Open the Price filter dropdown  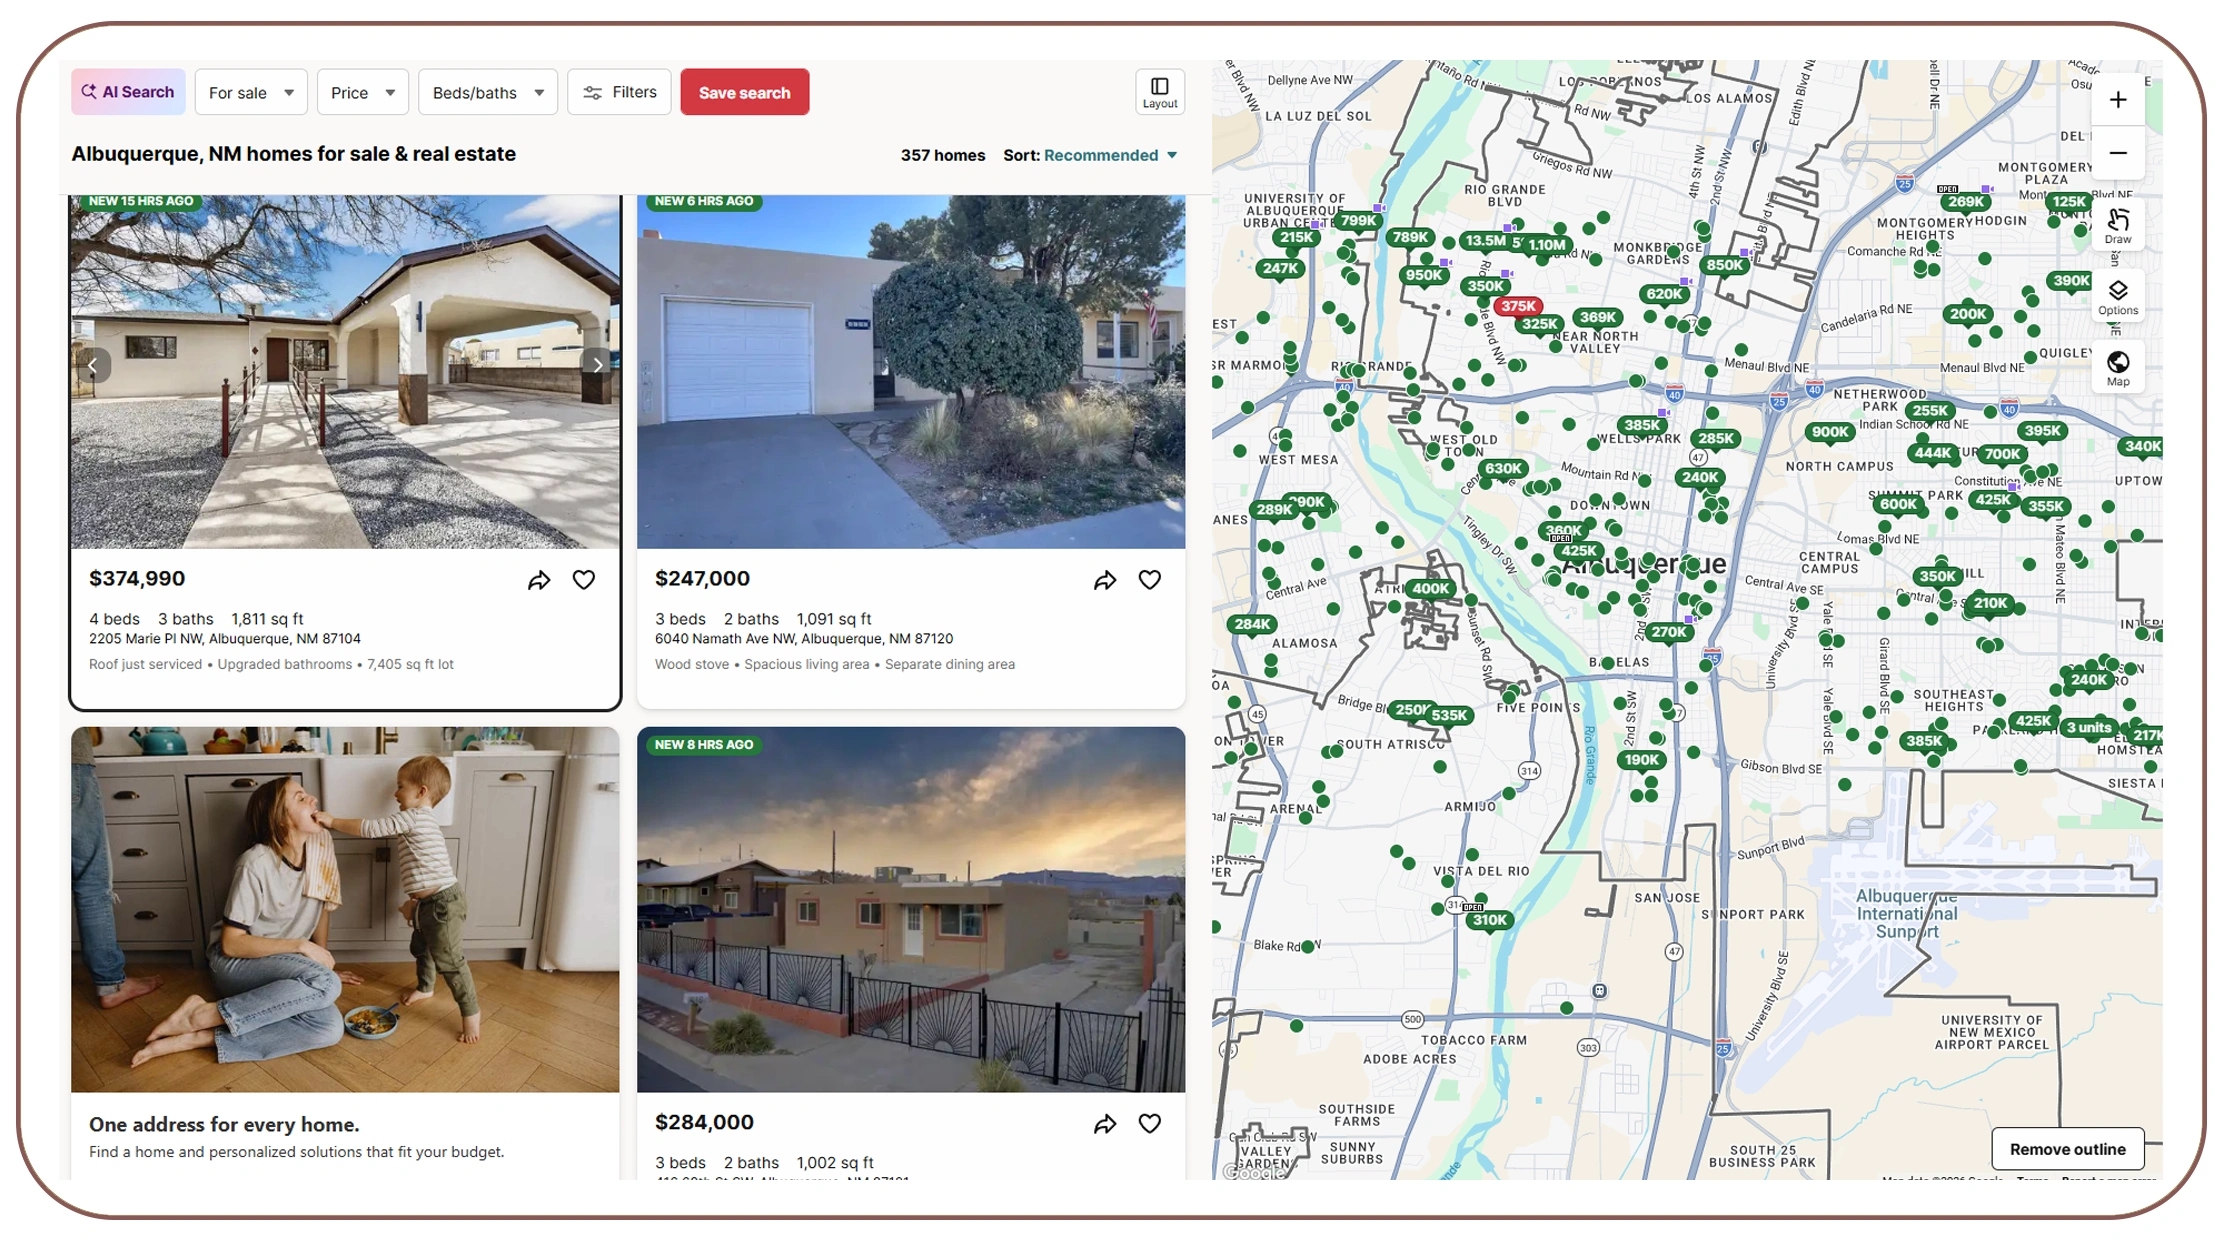pos(362,92)
